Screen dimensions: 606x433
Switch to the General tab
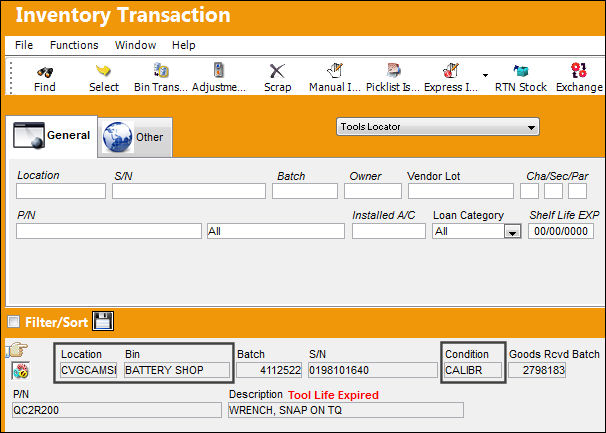51,136
